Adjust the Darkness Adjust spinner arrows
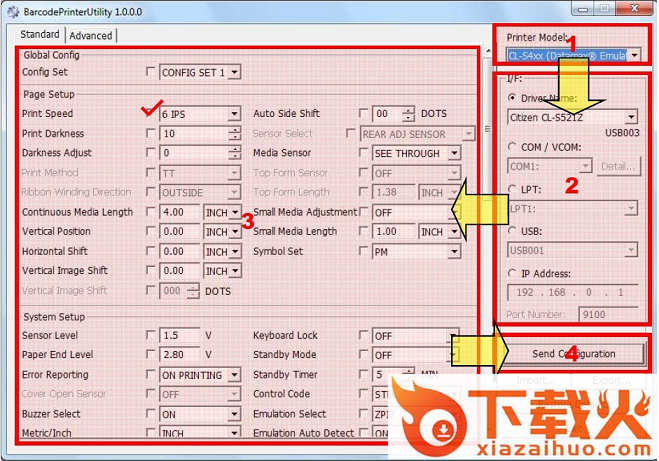Viewport: 659px width, 461px height. (x=235, y=153)
